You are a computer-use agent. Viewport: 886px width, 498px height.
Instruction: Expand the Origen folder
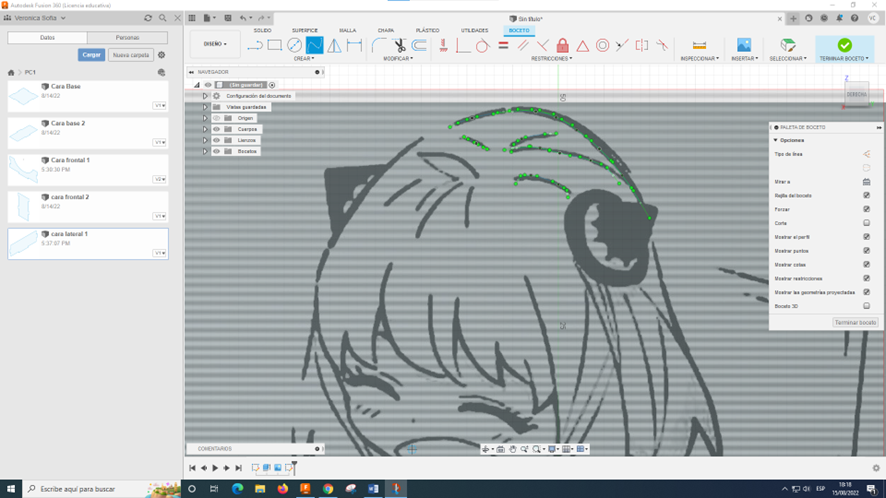(205, 118)
